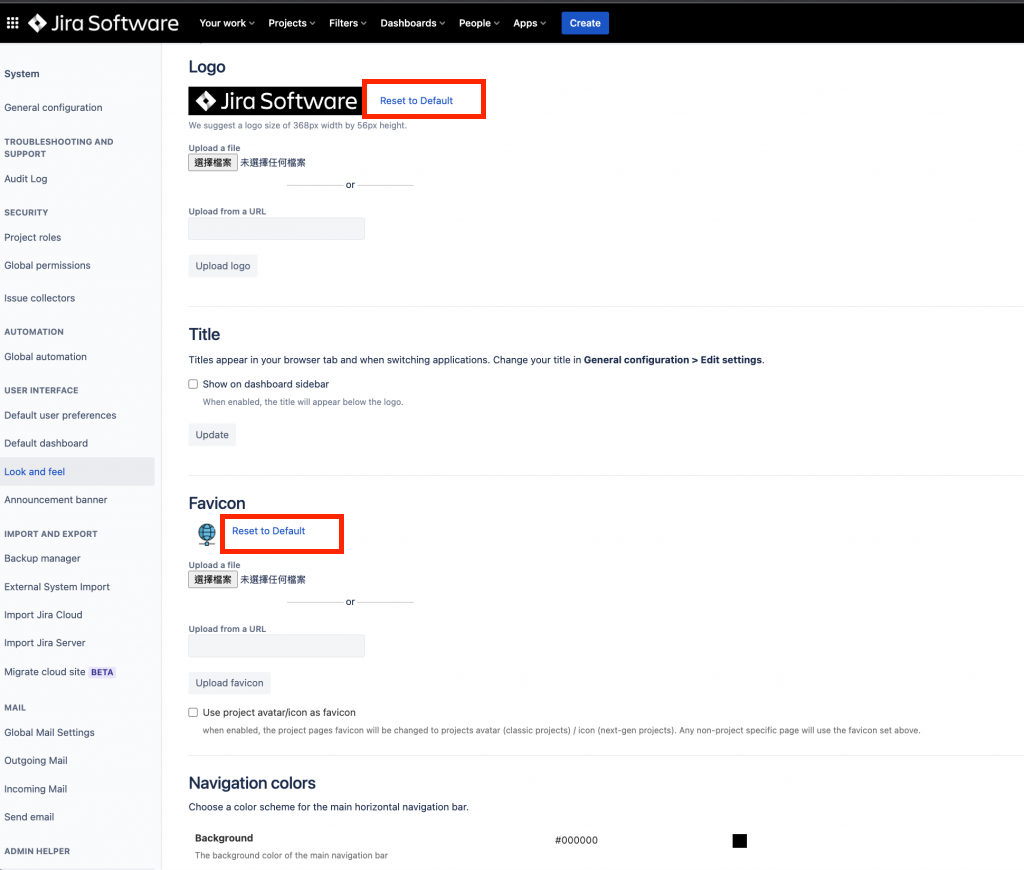Expand the Apps menu
The height and width of the screenshot is (870, 1024).
tap(529, 24)
